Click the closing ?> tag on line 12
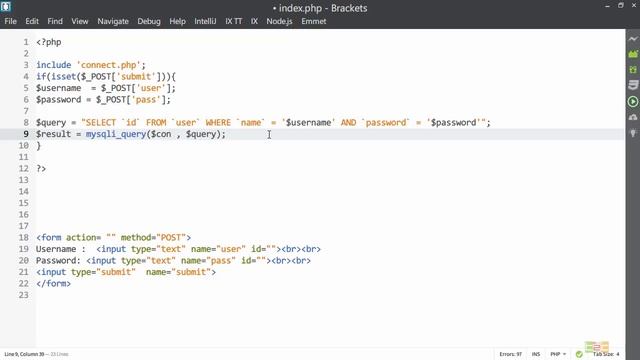 (x=41, y=169)
